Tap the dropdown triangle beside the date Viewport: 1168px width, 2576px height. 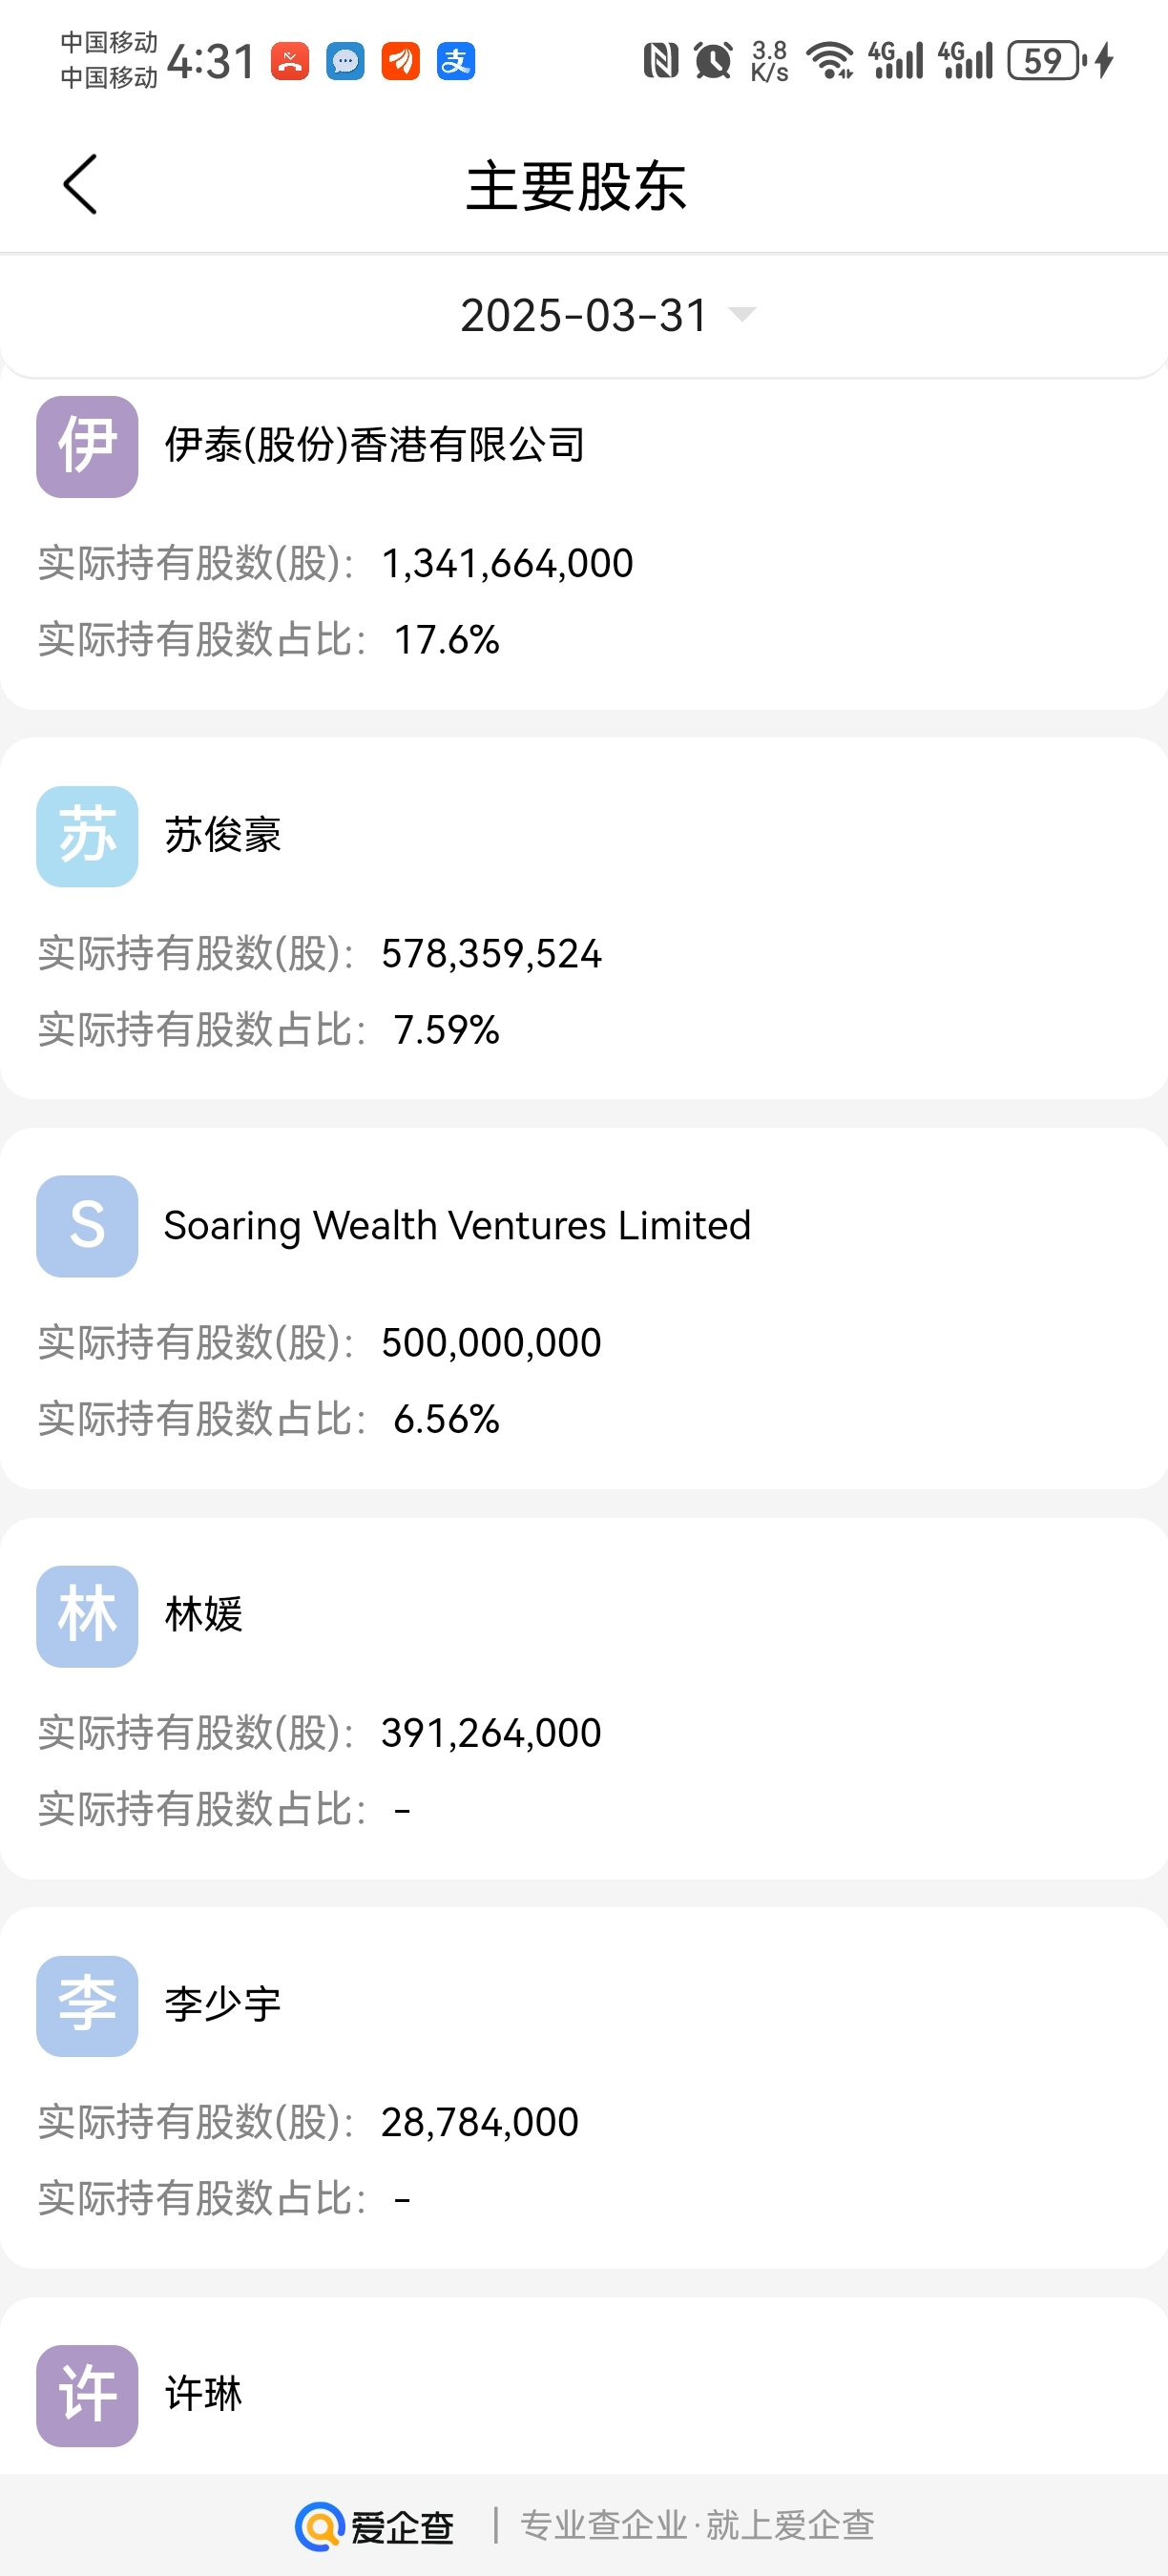point(742,315)
